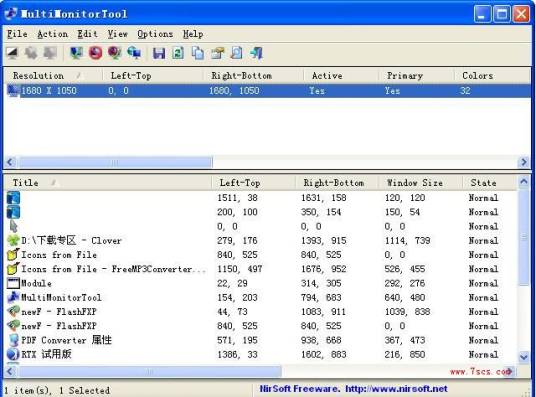Click the Find magnifier toolbar icon
Viewport: 536px width, 397px height.
[x=237, y=53]
